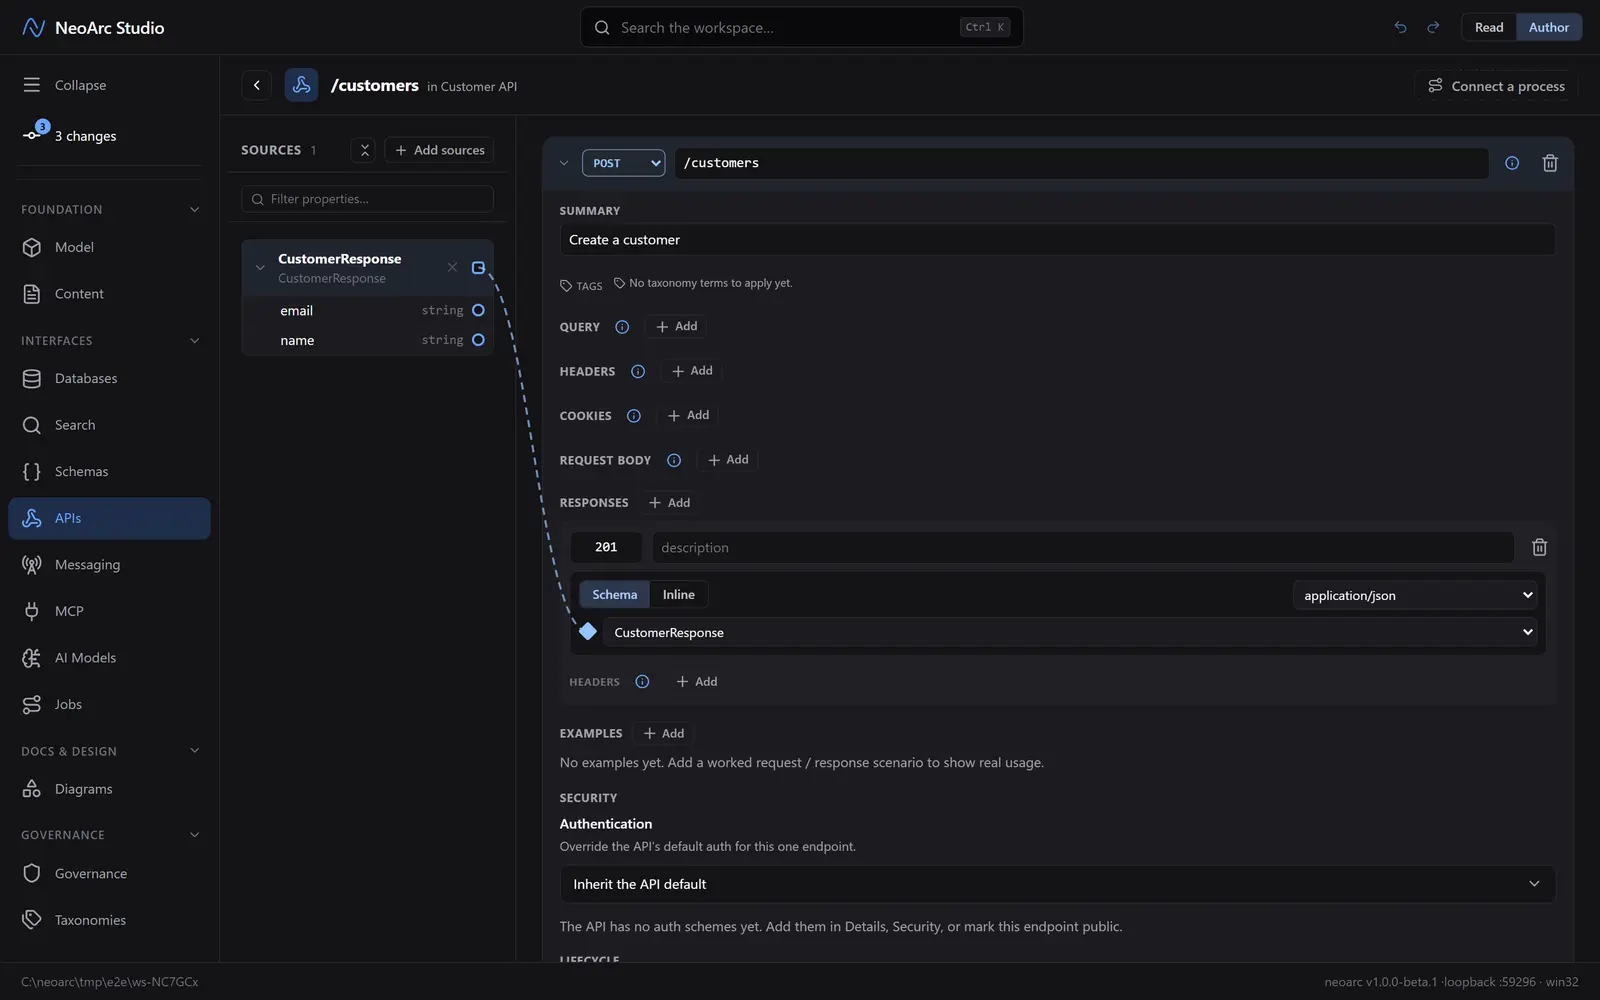
Task: Open the Content section
Action: [x=110, y=294]
